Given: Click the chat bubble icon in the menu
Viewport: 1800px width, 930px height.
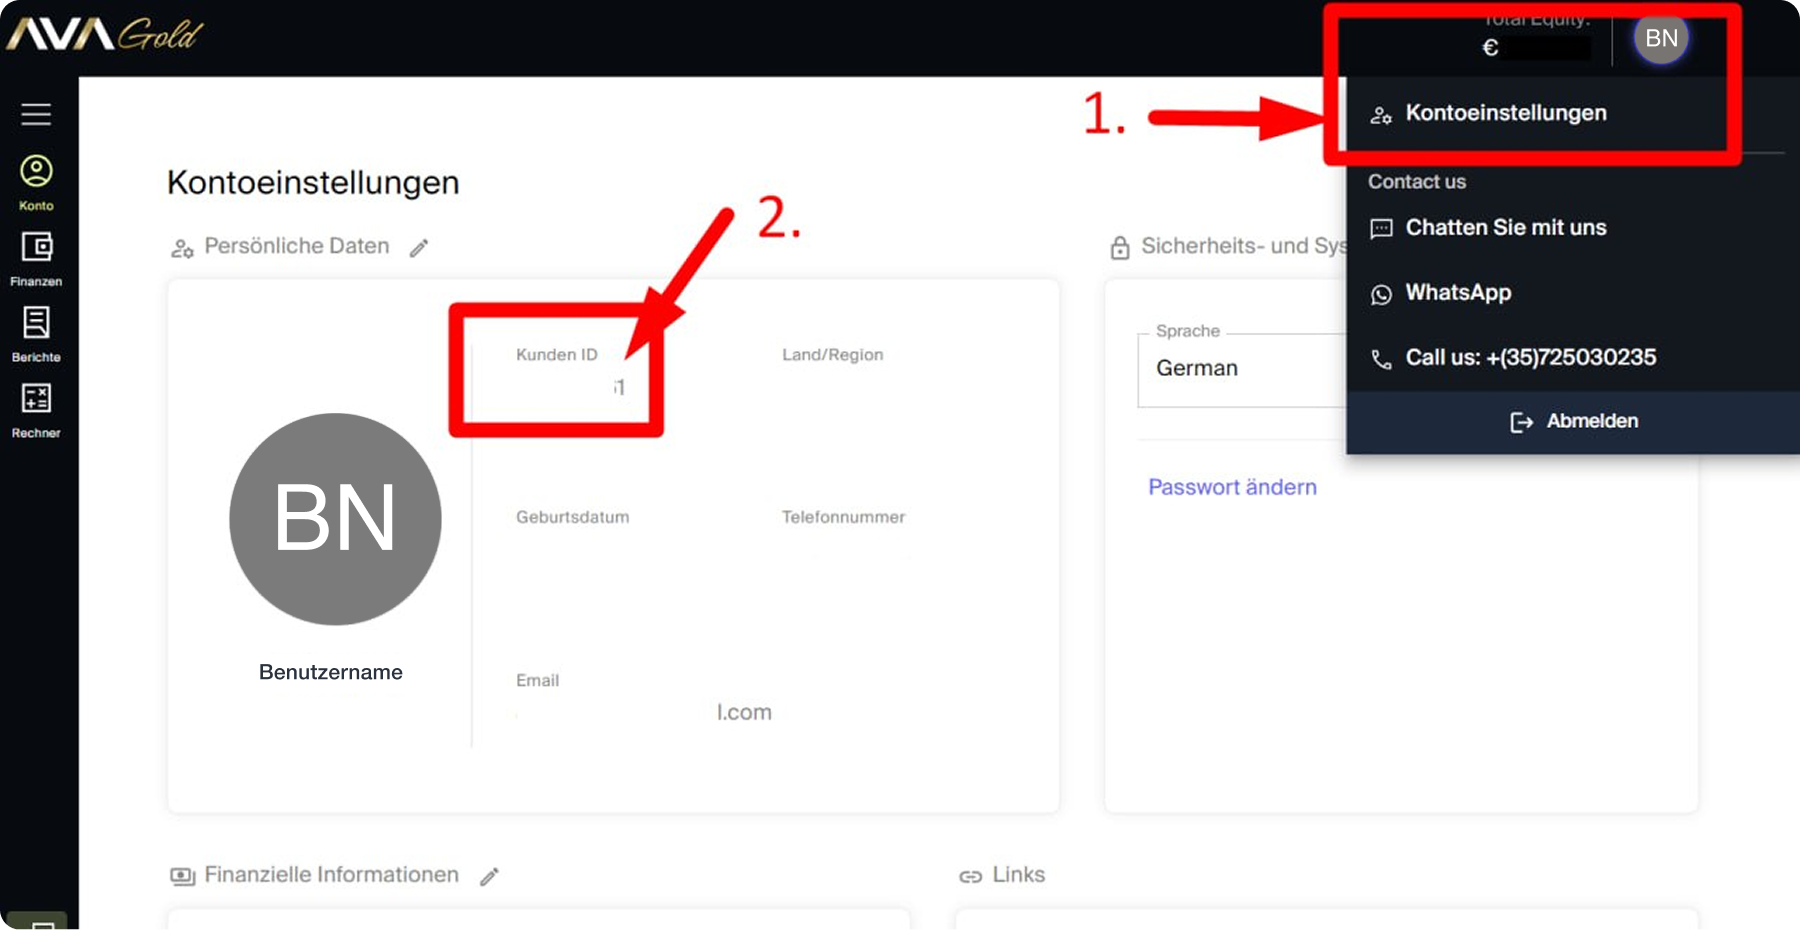Looking at the screenshot, I should [x=1381, y=229].
